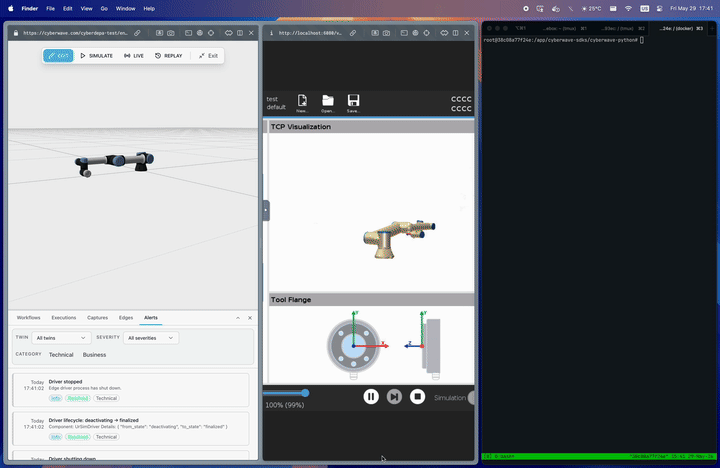This screenshot has height=468, width=720.
Task: Step forward in the URSim program
Action: coord(394,396)
